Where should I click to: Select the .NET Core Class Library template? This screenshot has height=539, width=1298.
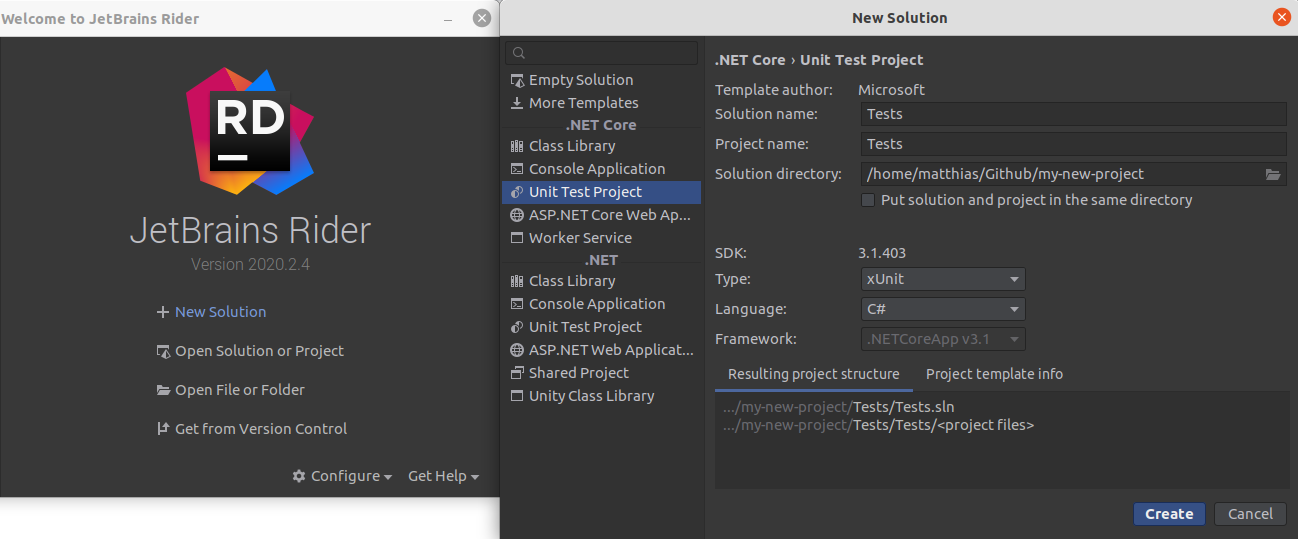pos(601,146)
